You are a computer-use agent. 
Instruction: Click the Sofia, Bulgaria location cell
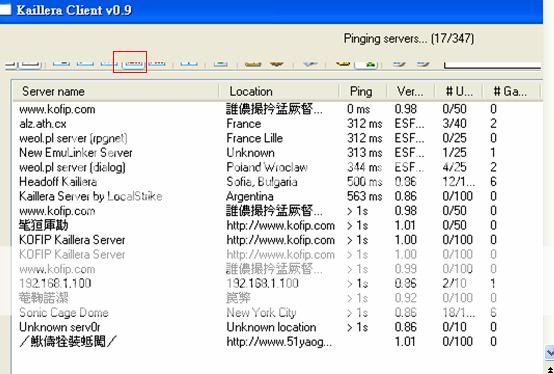click(262, 182)
